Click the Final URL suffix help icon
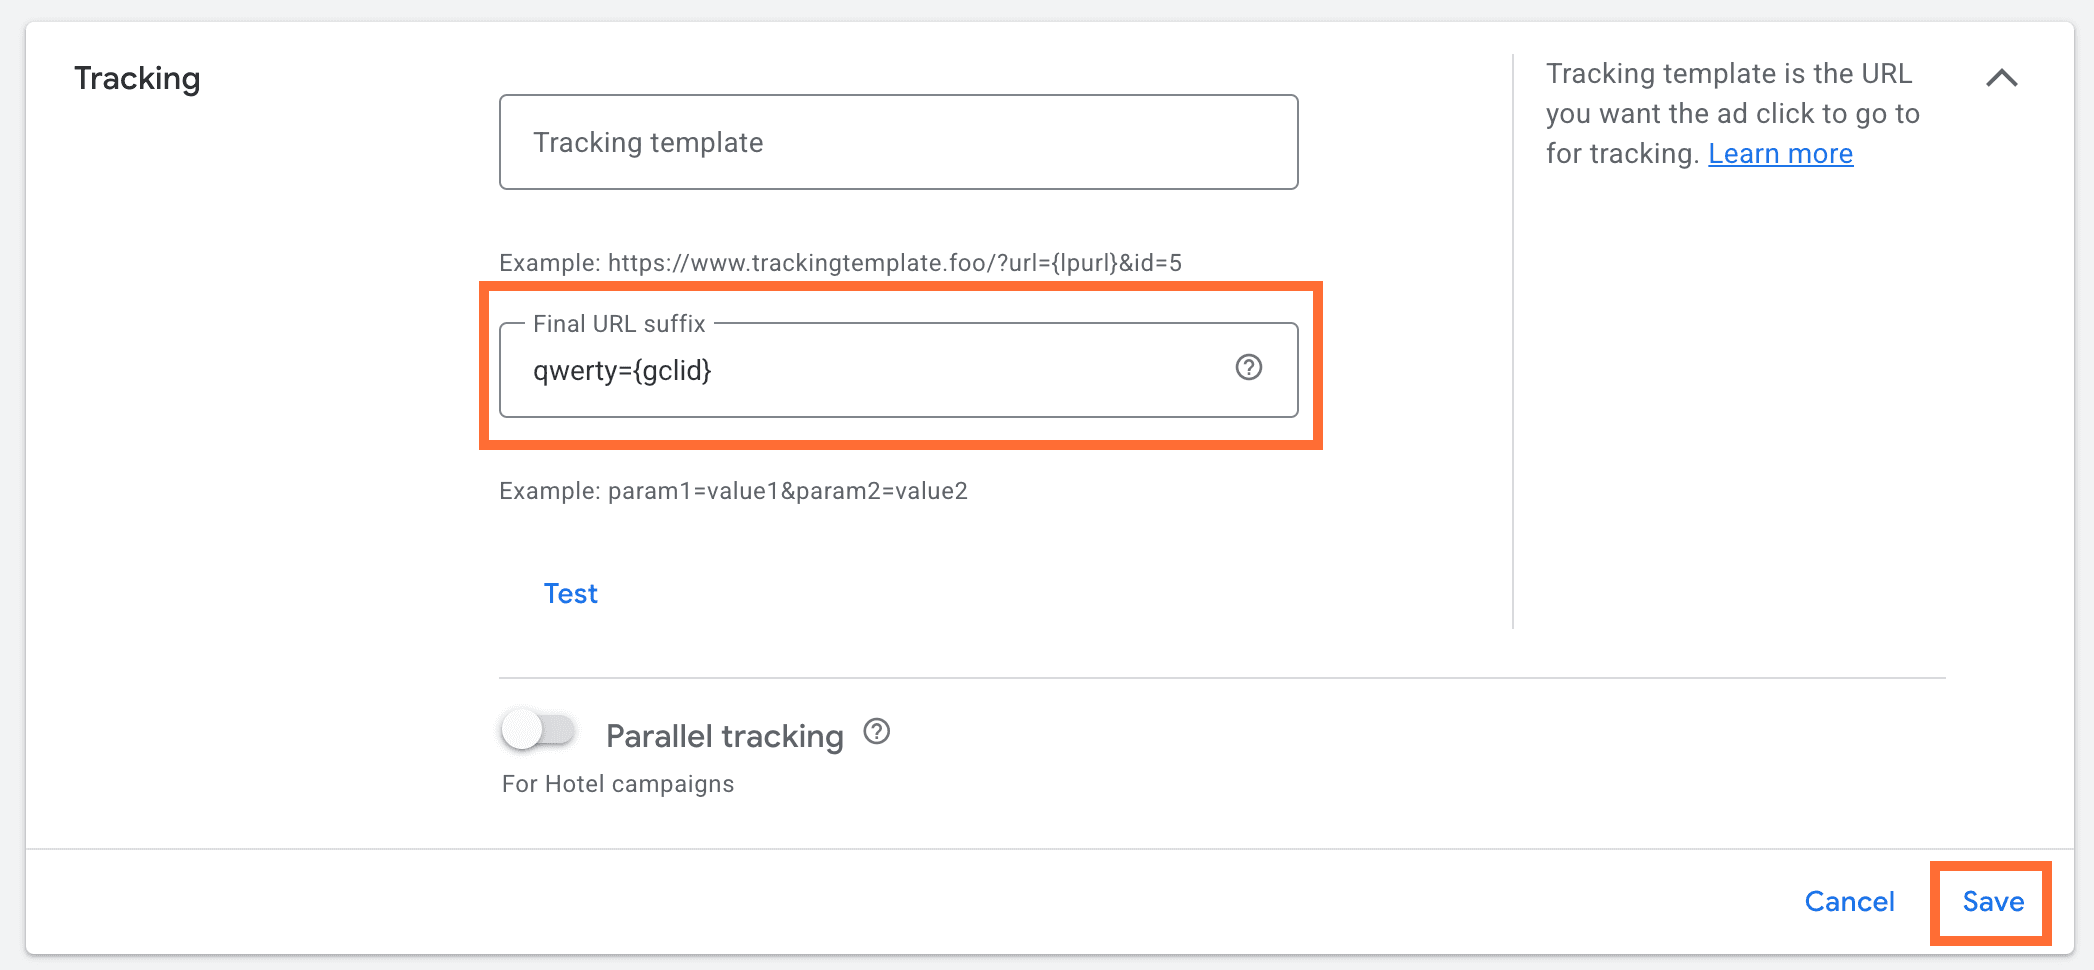The width and height of the screenshot is (2094, 970). click(1248, 368)
